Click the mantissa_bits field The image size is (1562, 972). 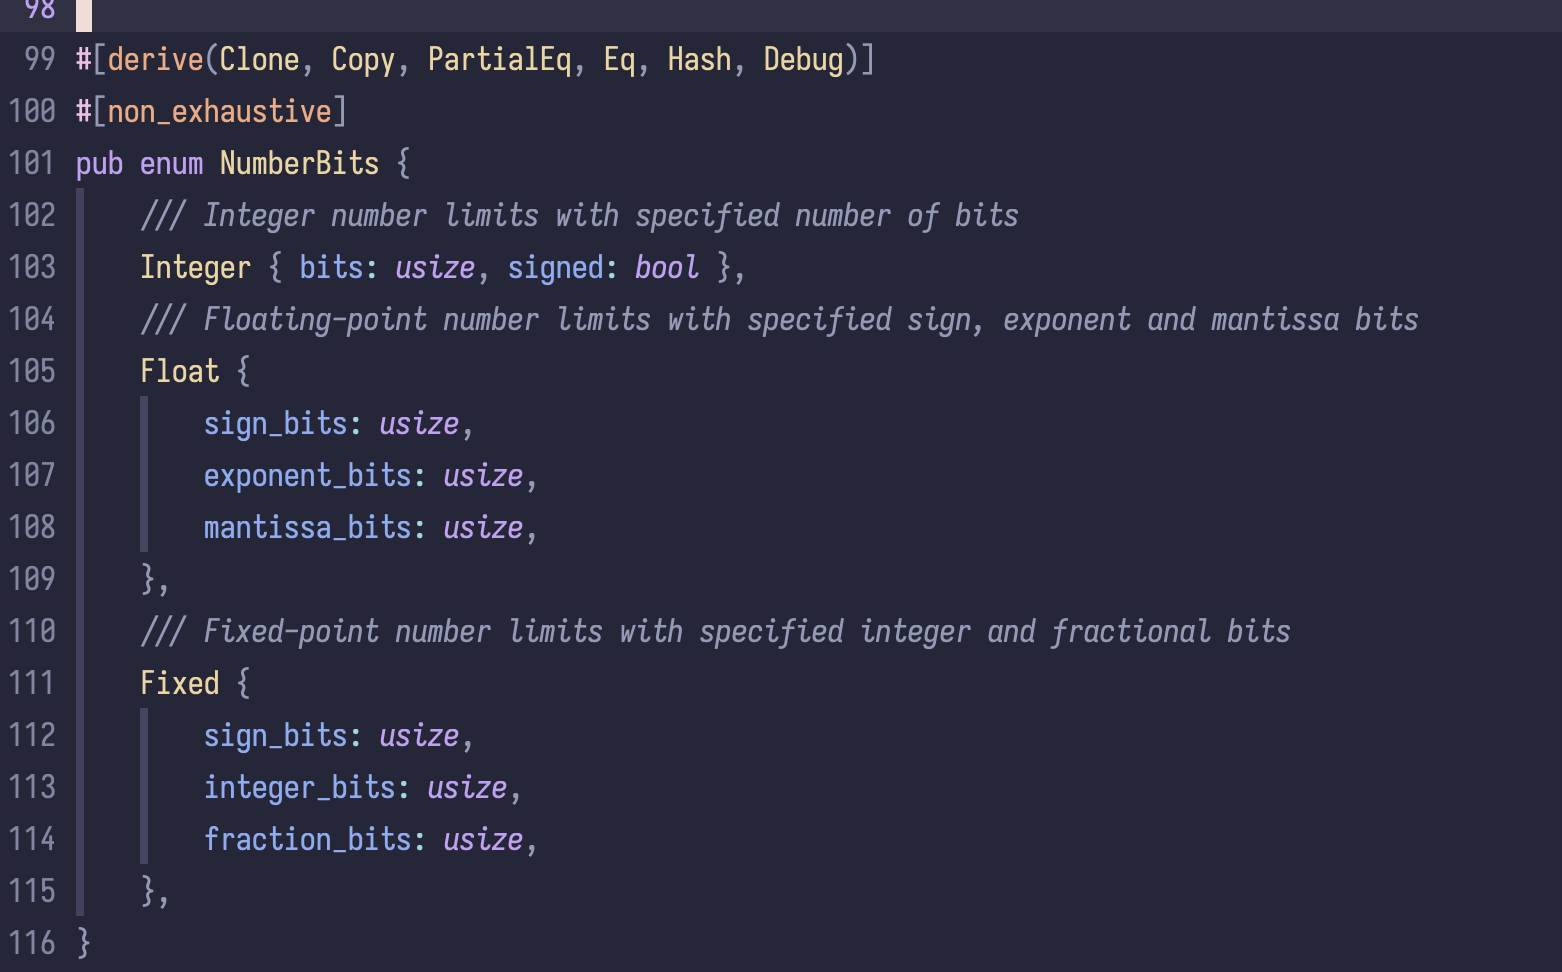click(307, 528)
